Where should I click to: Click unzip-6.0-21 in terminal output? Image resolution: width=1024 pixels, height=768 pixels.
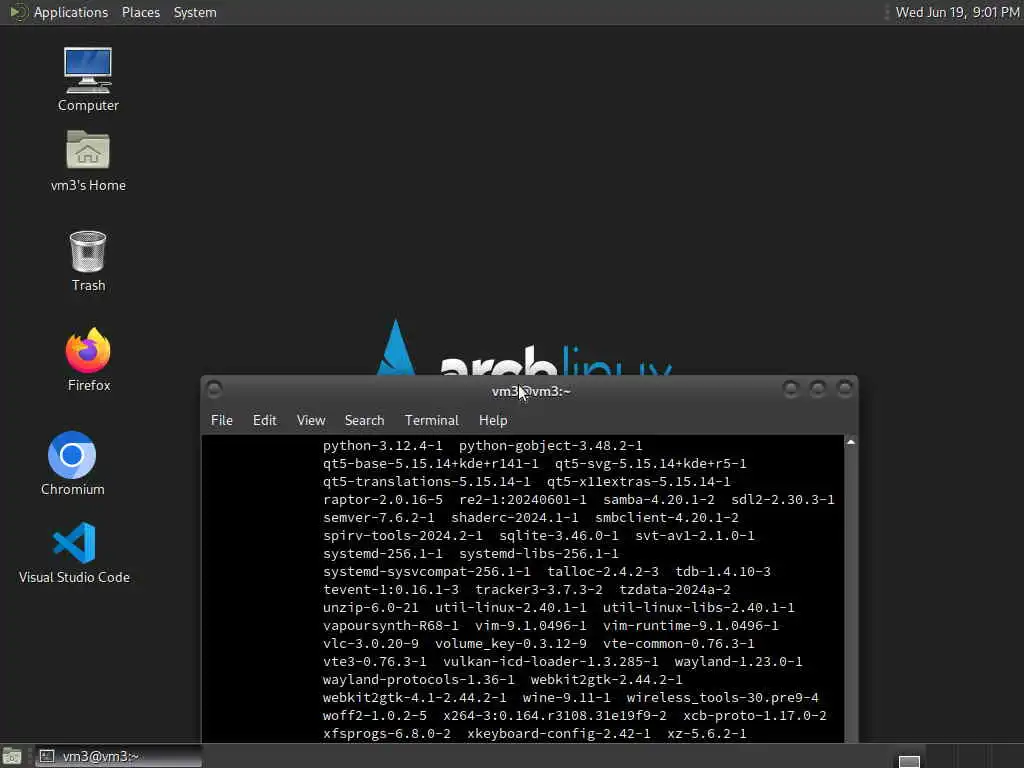coord(371,607)
